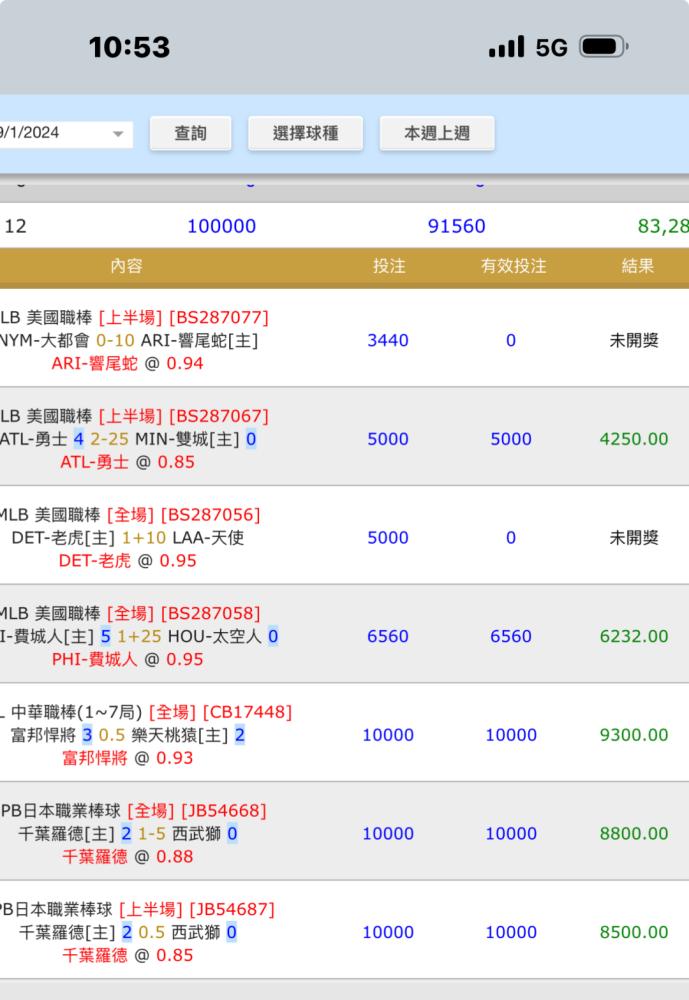Click summary valid bet 91560
Screen dimensions: 689x1000
click(x=457, y=226)
